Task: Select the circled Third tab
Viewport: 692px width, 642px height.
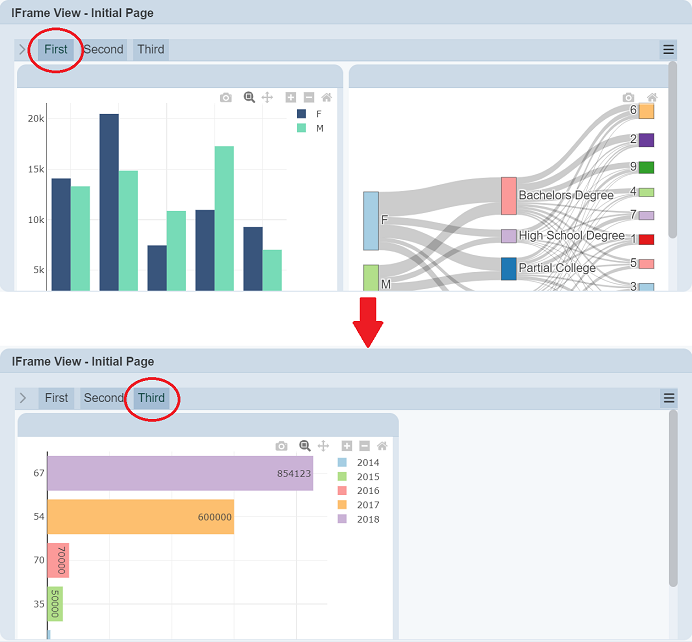Action: coord(152,398)
